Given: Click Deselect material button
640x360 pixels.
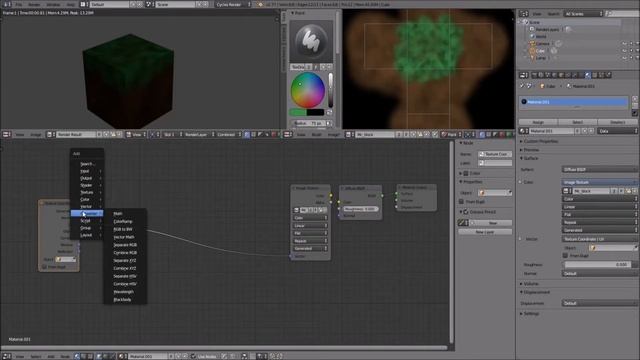Looking at the screenshot, I should point(617,122).
